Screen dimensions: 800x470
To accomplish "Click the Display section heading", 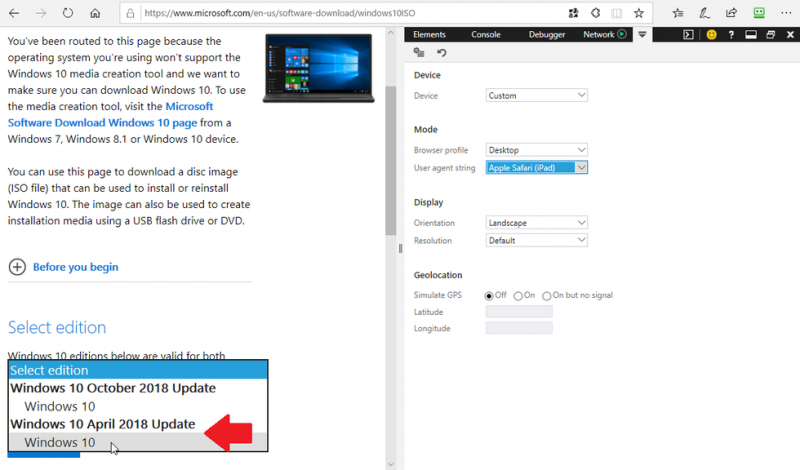I will tap(429, 203).
